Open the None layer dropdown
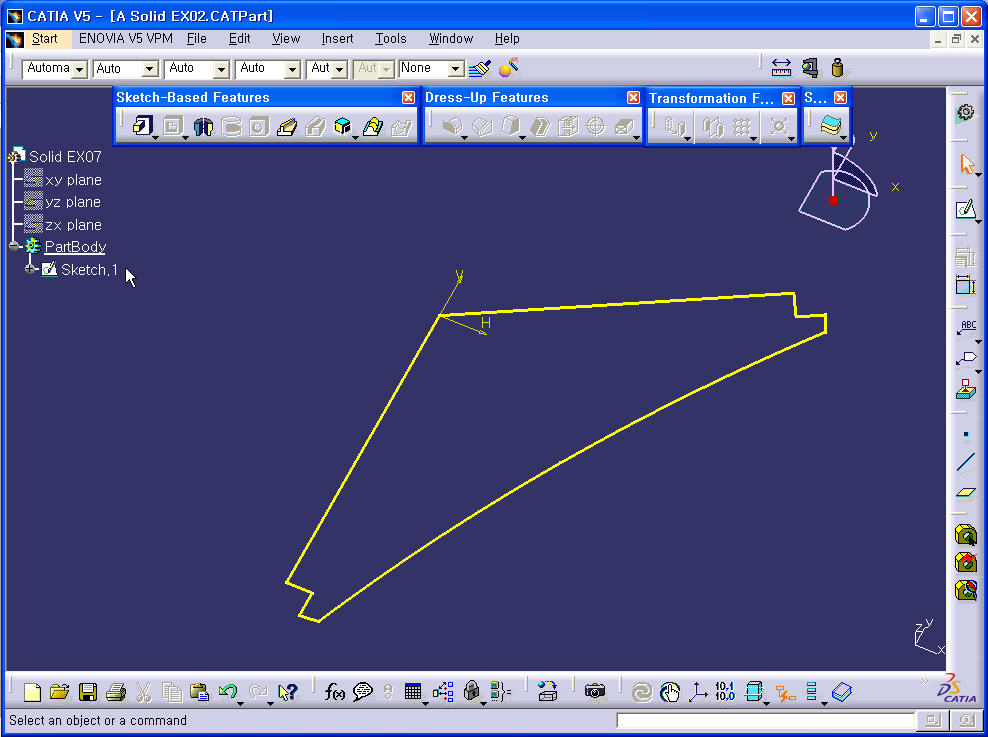The image size is (988, 737). click(x=456, y=69)
